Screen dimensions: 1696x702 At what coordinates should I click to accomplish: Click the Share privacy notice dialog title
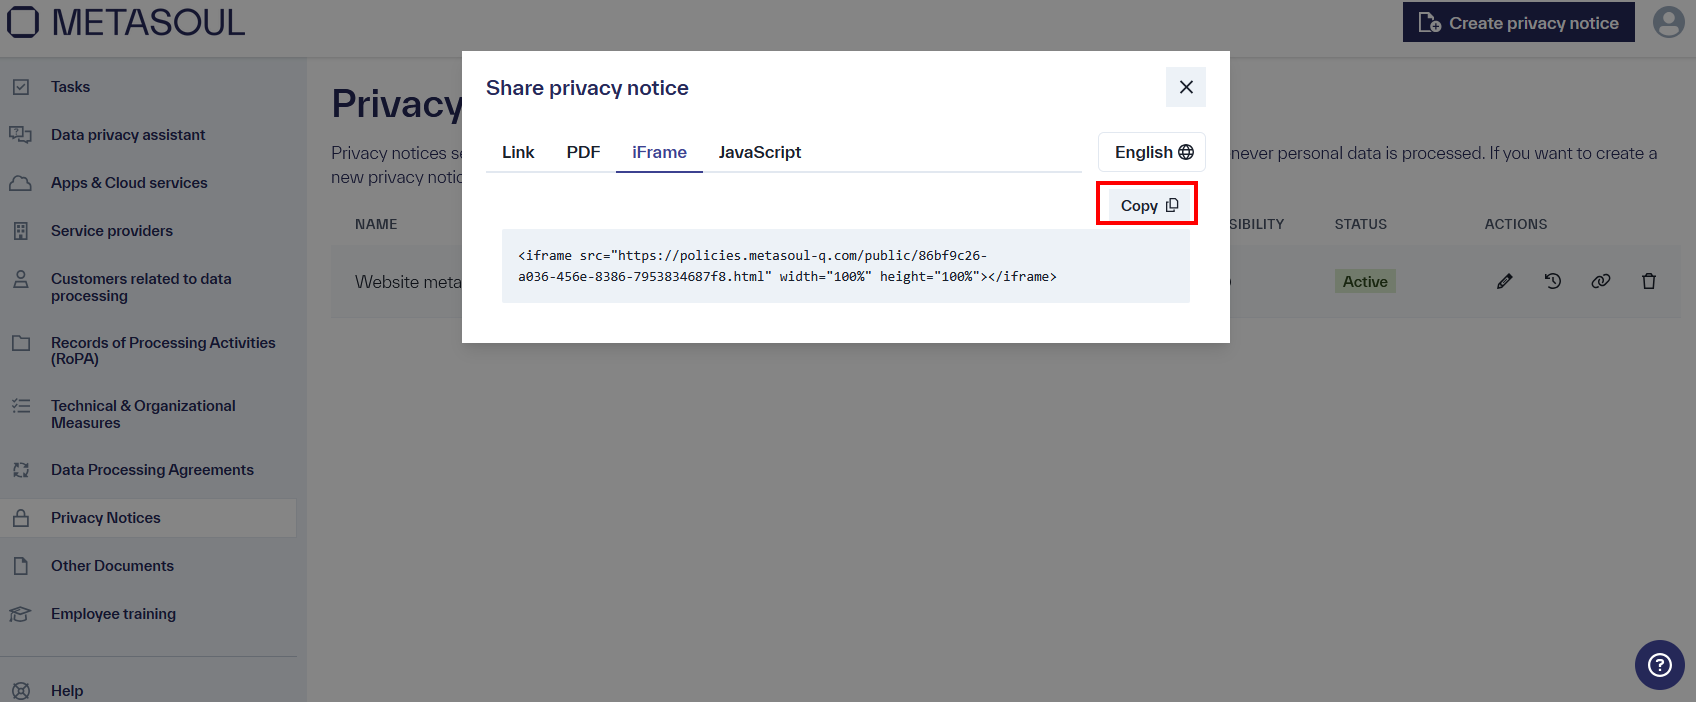click(x=587, y=88)
